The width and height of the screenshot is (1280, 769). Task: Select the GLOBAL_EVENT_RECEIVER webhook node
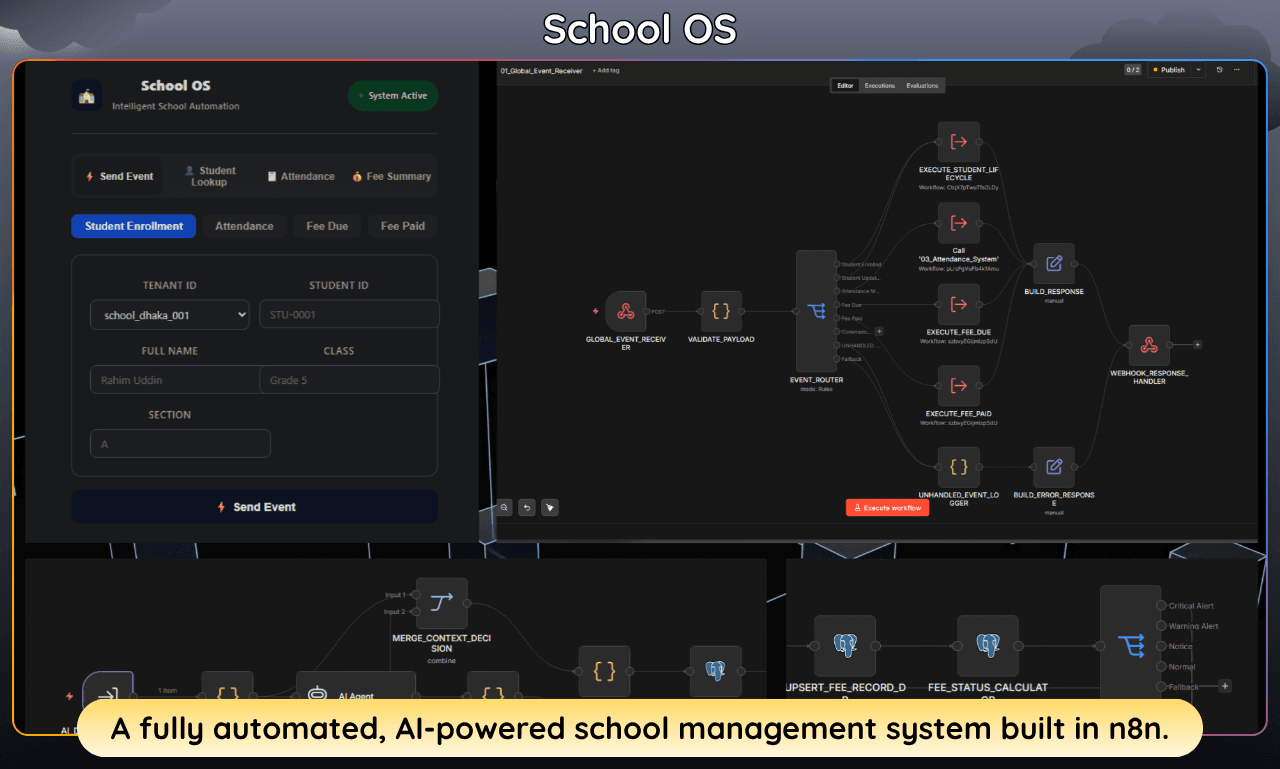(626, 311)
